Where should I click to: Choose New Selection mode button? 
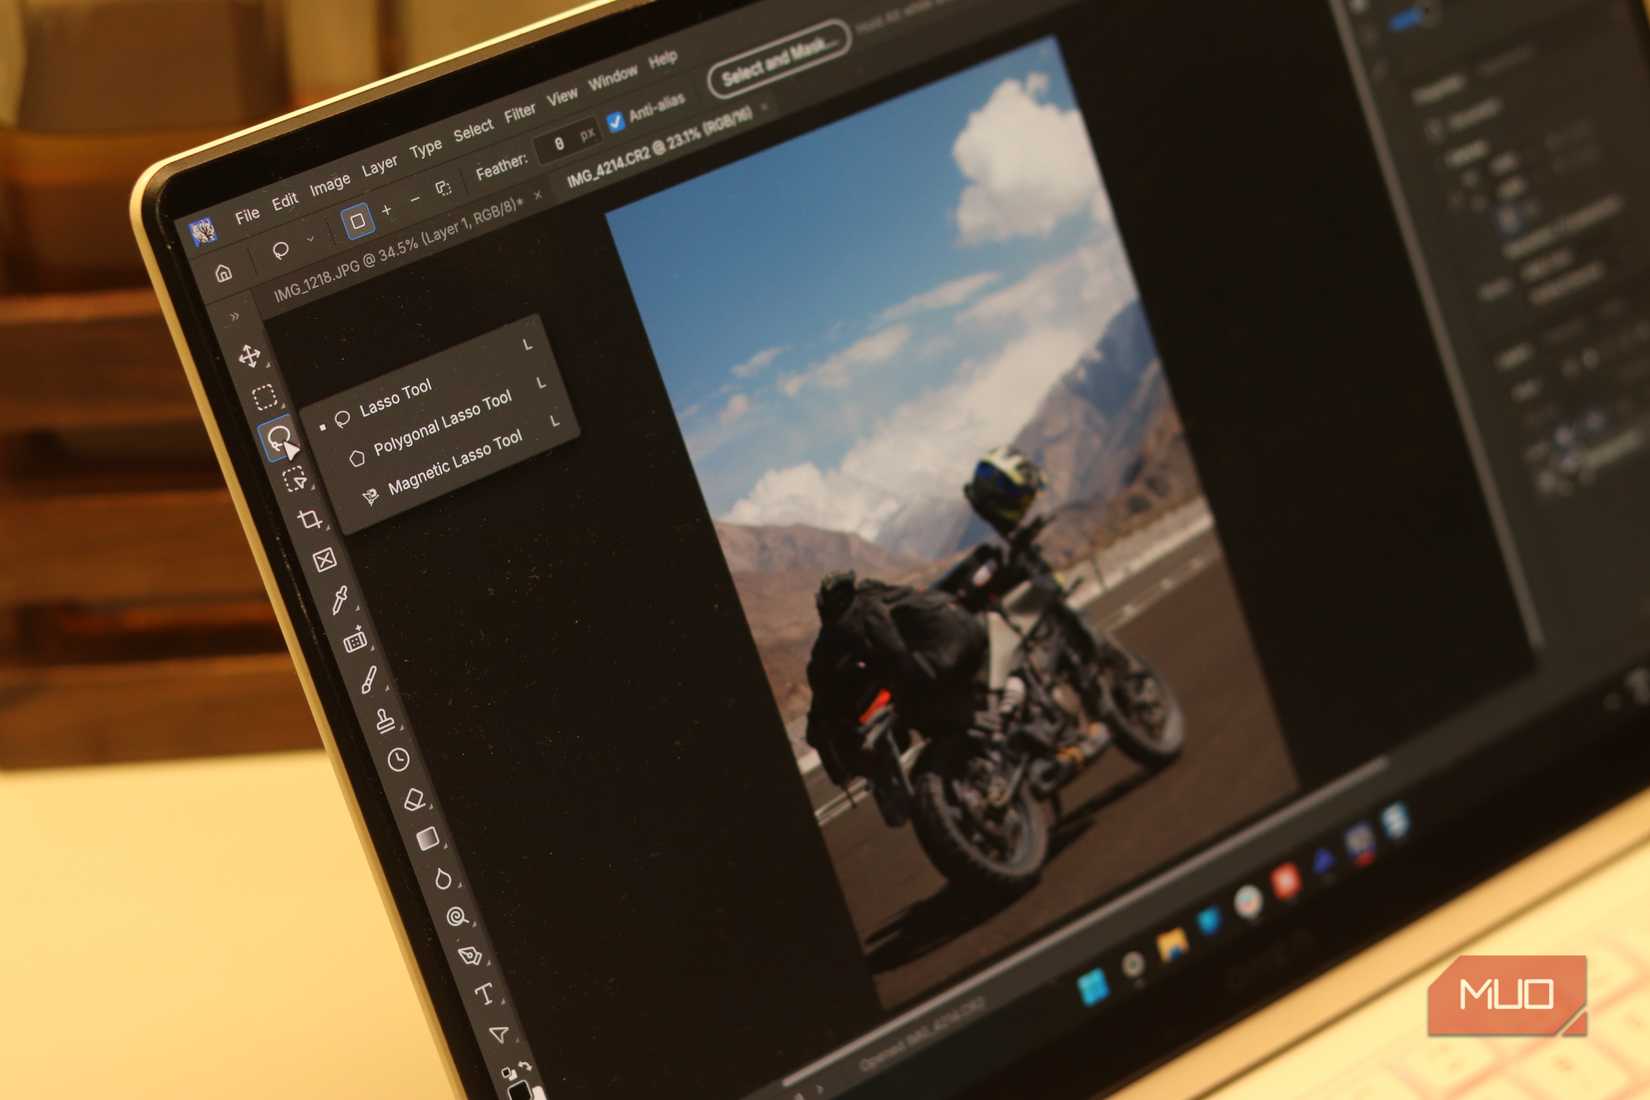[357, 221]
